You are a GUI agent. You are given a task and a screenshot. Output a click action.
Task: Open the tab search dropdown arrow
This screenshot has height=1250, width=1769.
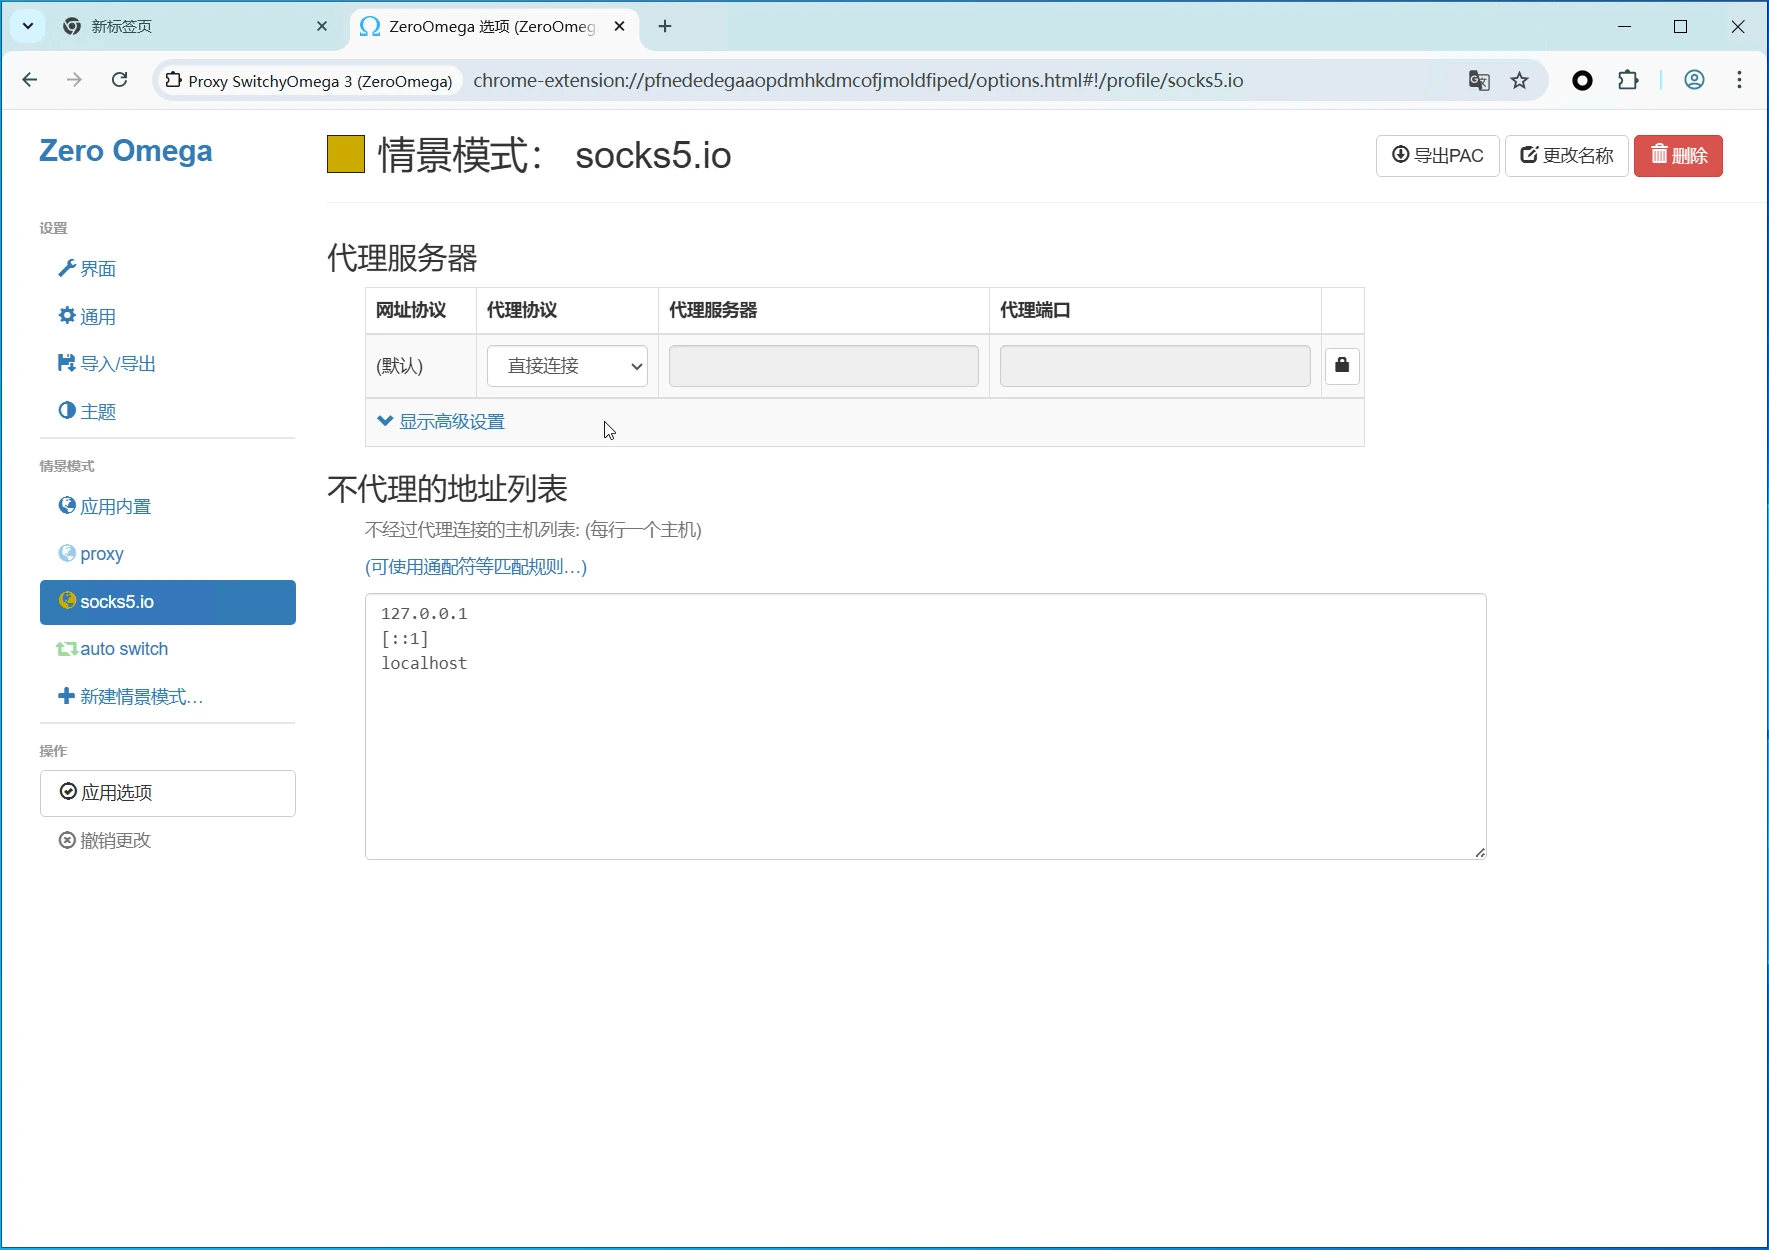click(x=28, y=26)
